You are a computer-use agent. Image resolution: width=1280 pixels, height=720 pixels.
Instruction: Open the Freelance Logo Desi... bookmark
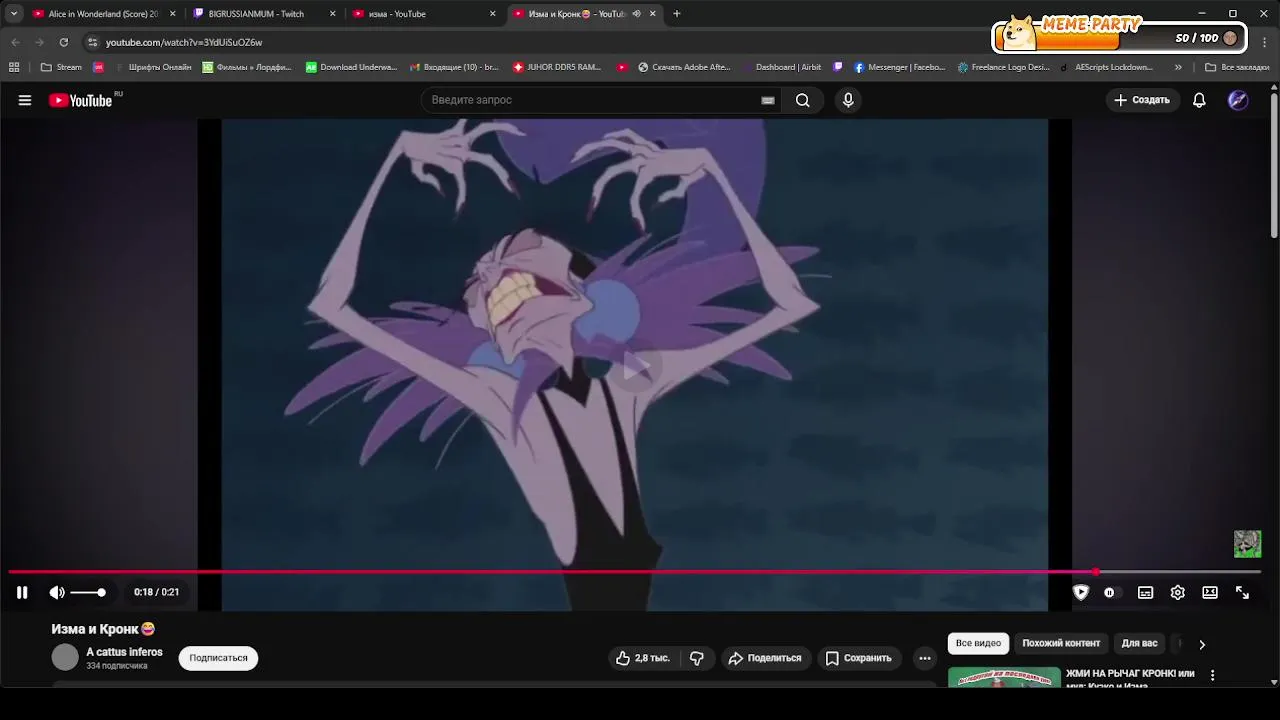click(1003, 67)
